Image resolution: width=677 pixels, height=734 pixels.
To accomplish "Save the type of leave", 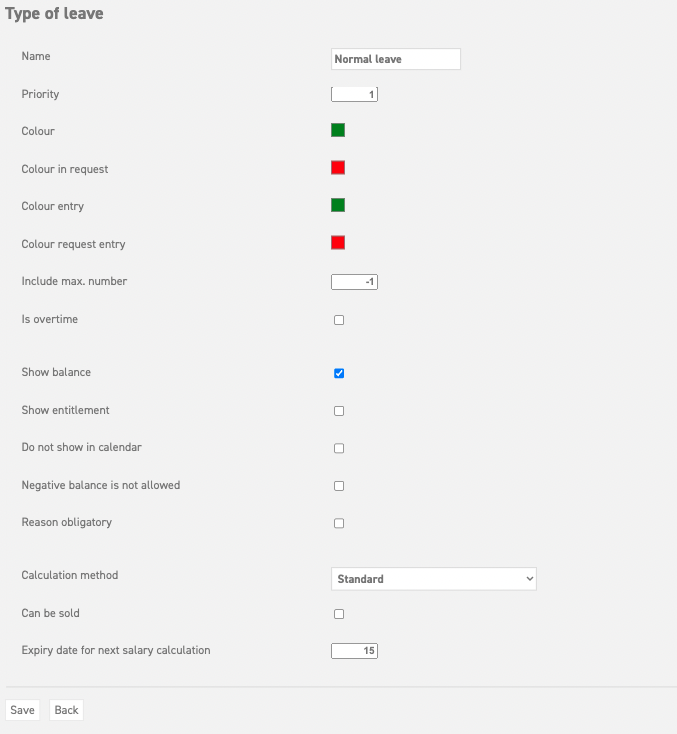I will (22, 710).
